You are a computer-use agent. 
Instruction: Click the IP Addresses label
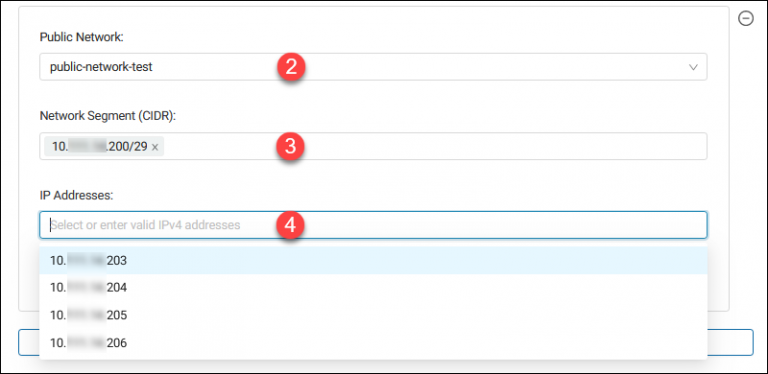point(76,196)
